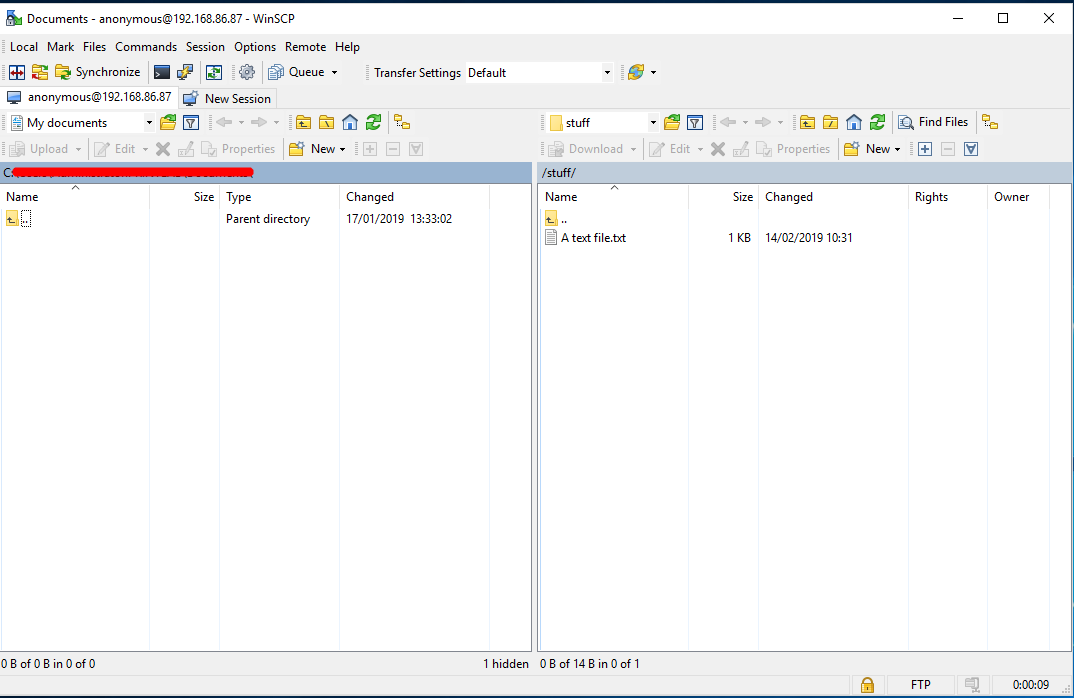Click the Download button in remote panel
Image resolution: width=1074 pixels, height=698 pixels.
[586, 149]
